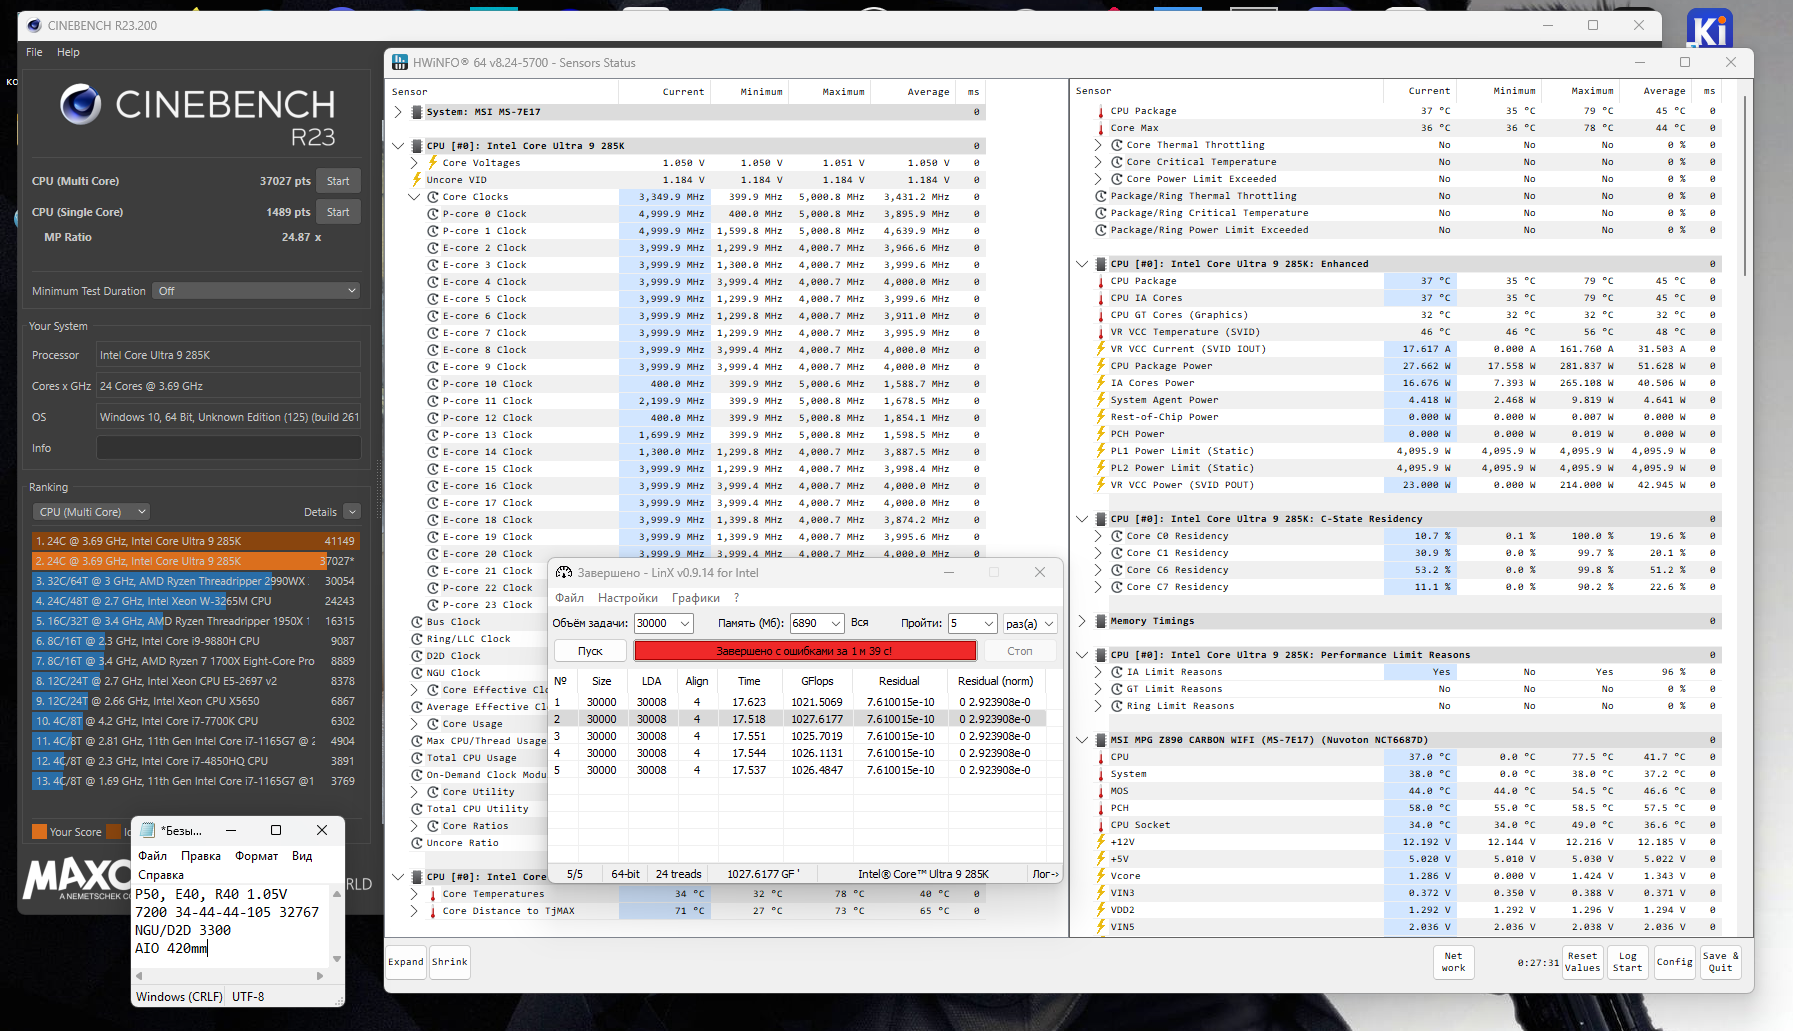Click the thermometer icon beside Core Temperatures

(x=433, y=893)
